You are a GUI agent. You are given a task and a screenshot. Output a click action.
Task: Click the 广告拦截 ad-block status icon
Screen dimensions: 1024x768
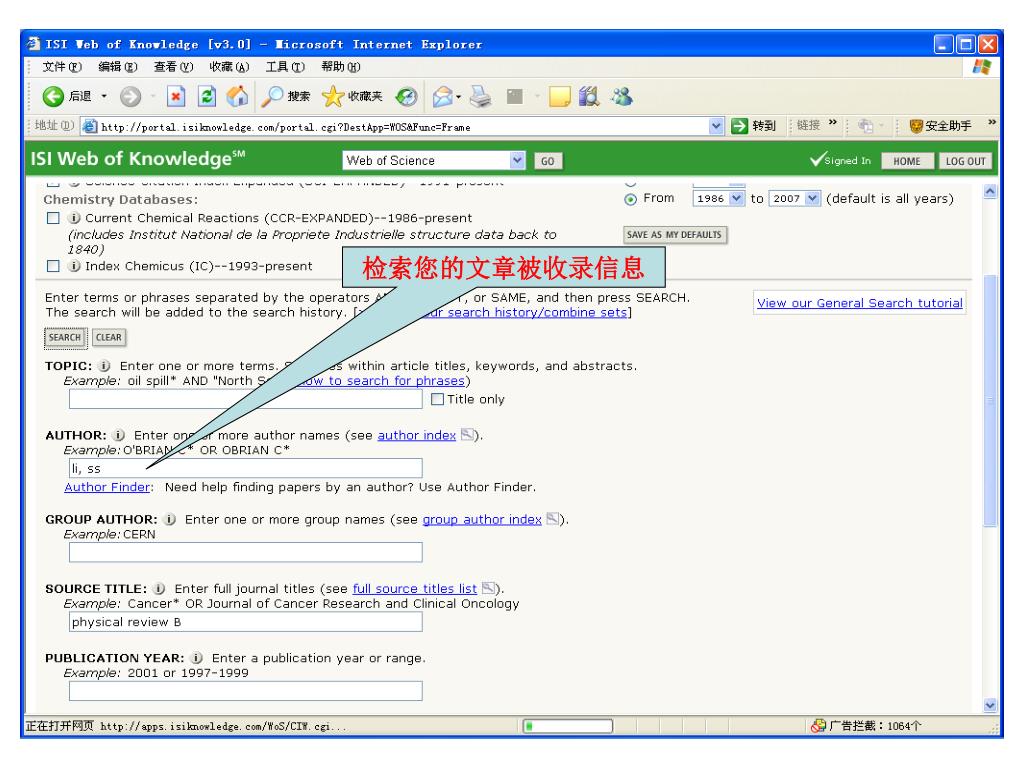818,726
